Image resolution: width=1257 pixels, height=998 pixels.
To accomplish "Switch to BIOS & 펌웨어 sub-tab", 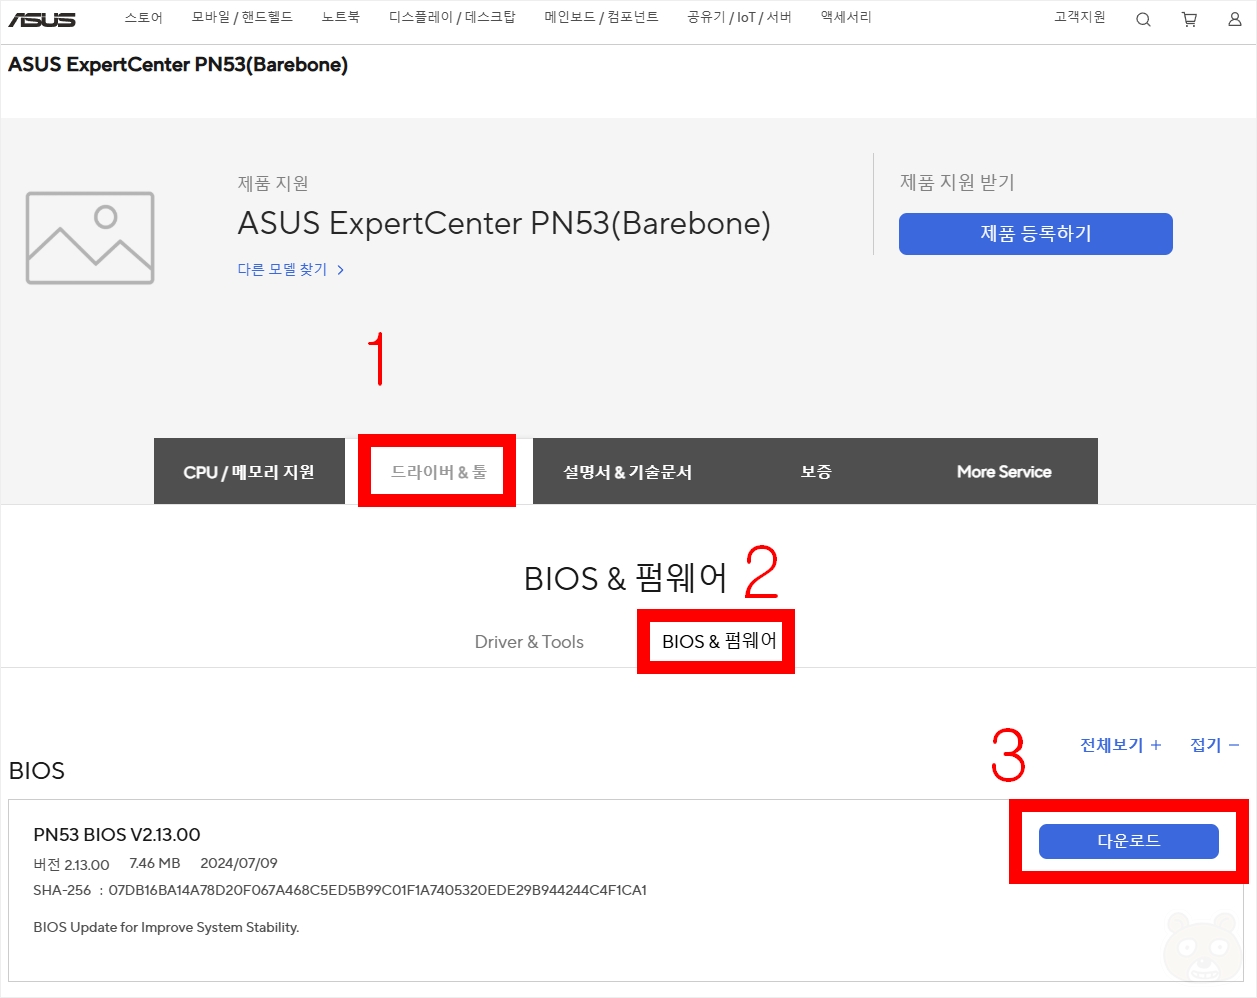I will (x=719, y=641).
